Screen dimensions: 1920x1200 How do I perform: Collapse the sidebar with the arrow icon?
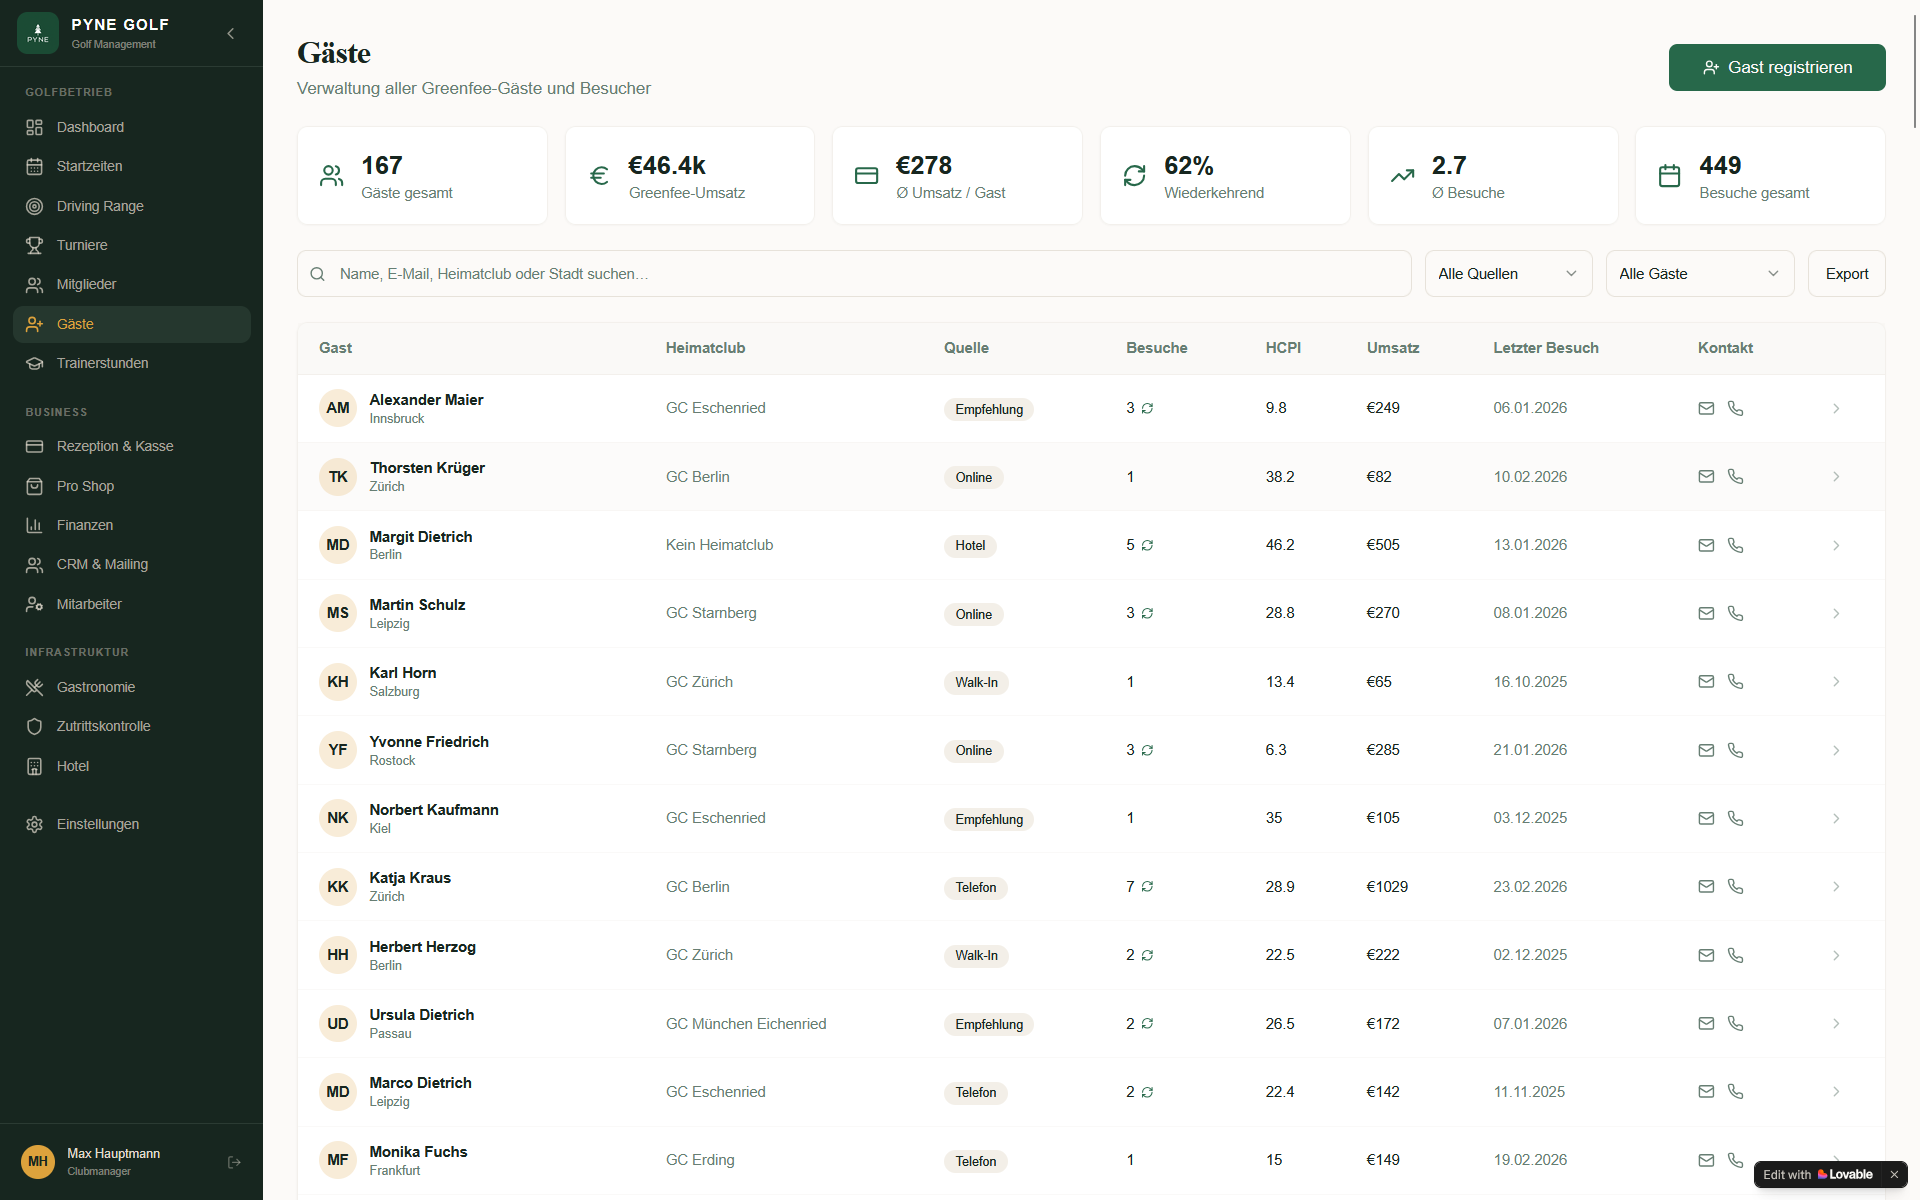(231, 34)
